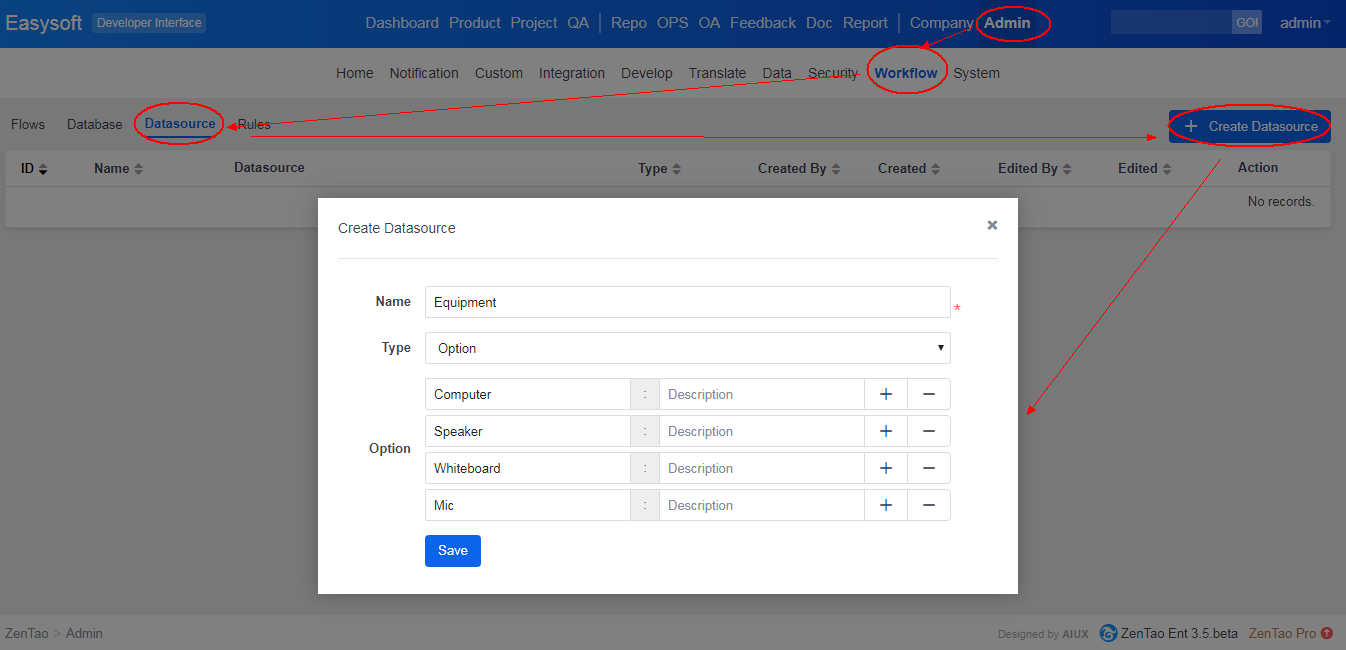The height and width of the screenshot is (650, 1346).
Task: Remove the Whiteboard option row
Action: click(928, 468)
